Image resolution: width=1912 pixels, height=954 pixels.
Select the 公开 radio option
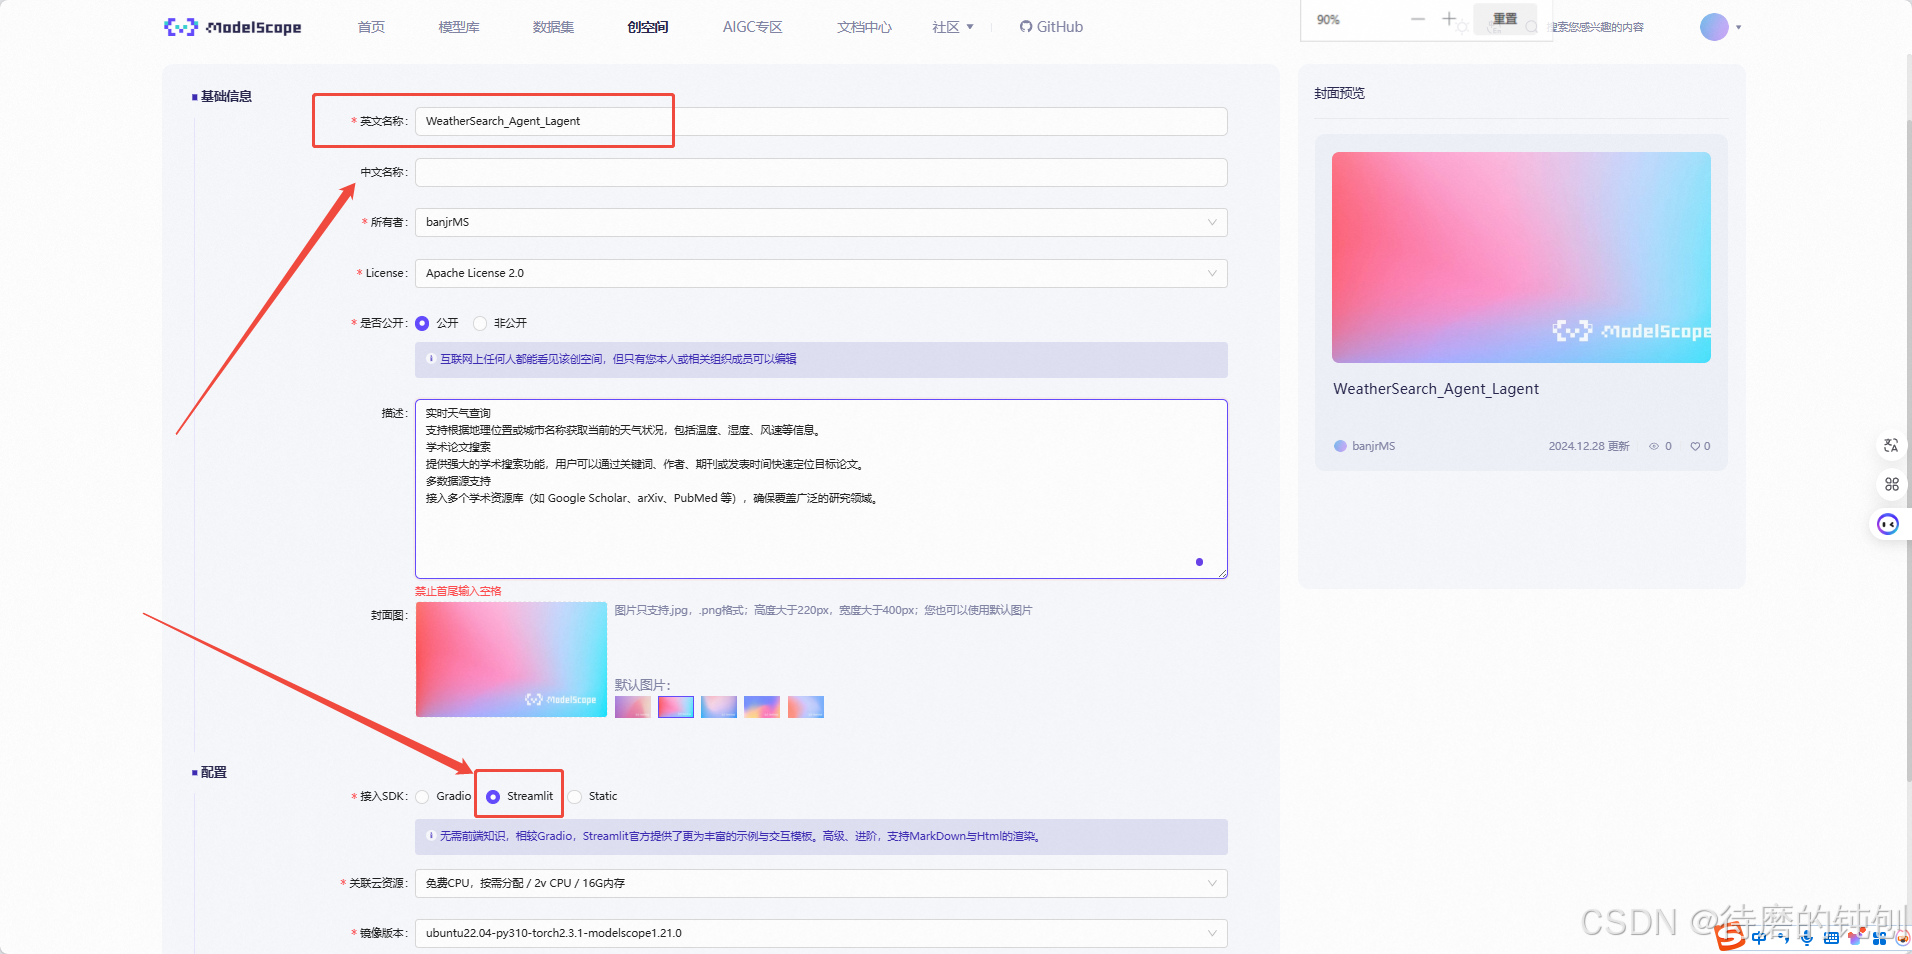click(x=422, y=323)
